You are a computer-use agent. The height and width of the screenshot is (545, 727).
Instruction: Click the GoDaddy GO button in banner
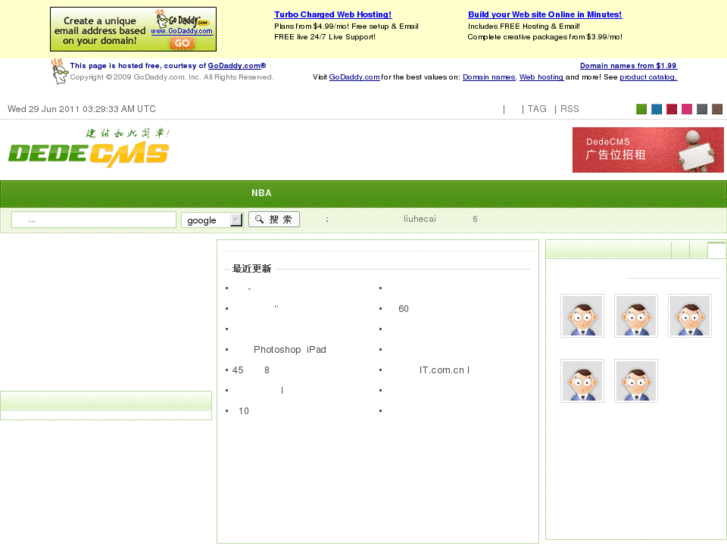tap(182, 43)
